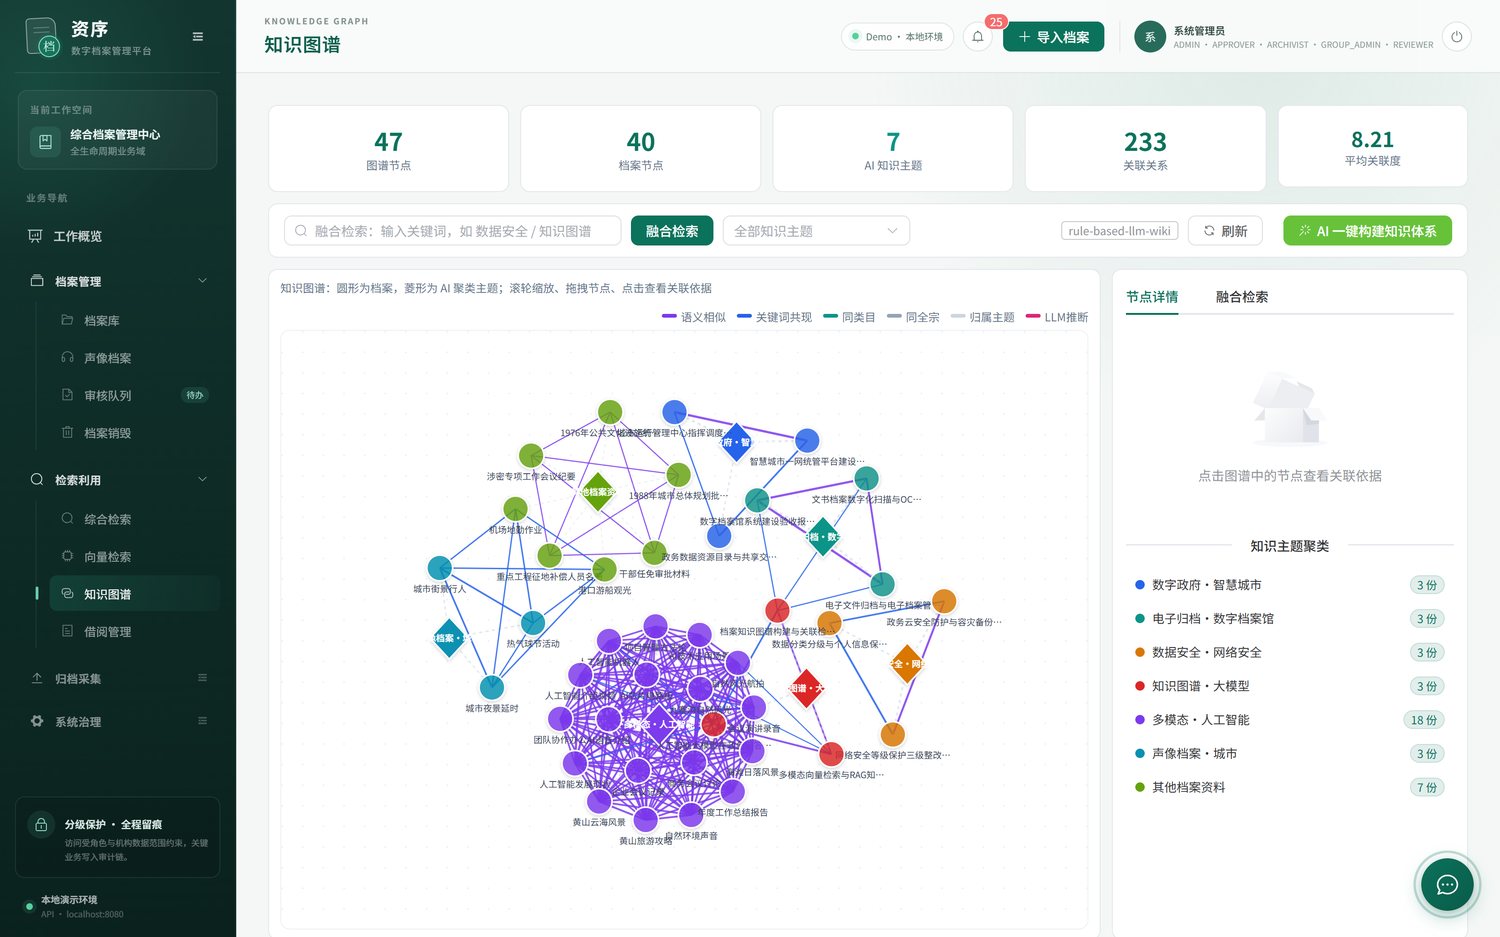Collapse the 检索利用 section chevron

pos(202,480)
